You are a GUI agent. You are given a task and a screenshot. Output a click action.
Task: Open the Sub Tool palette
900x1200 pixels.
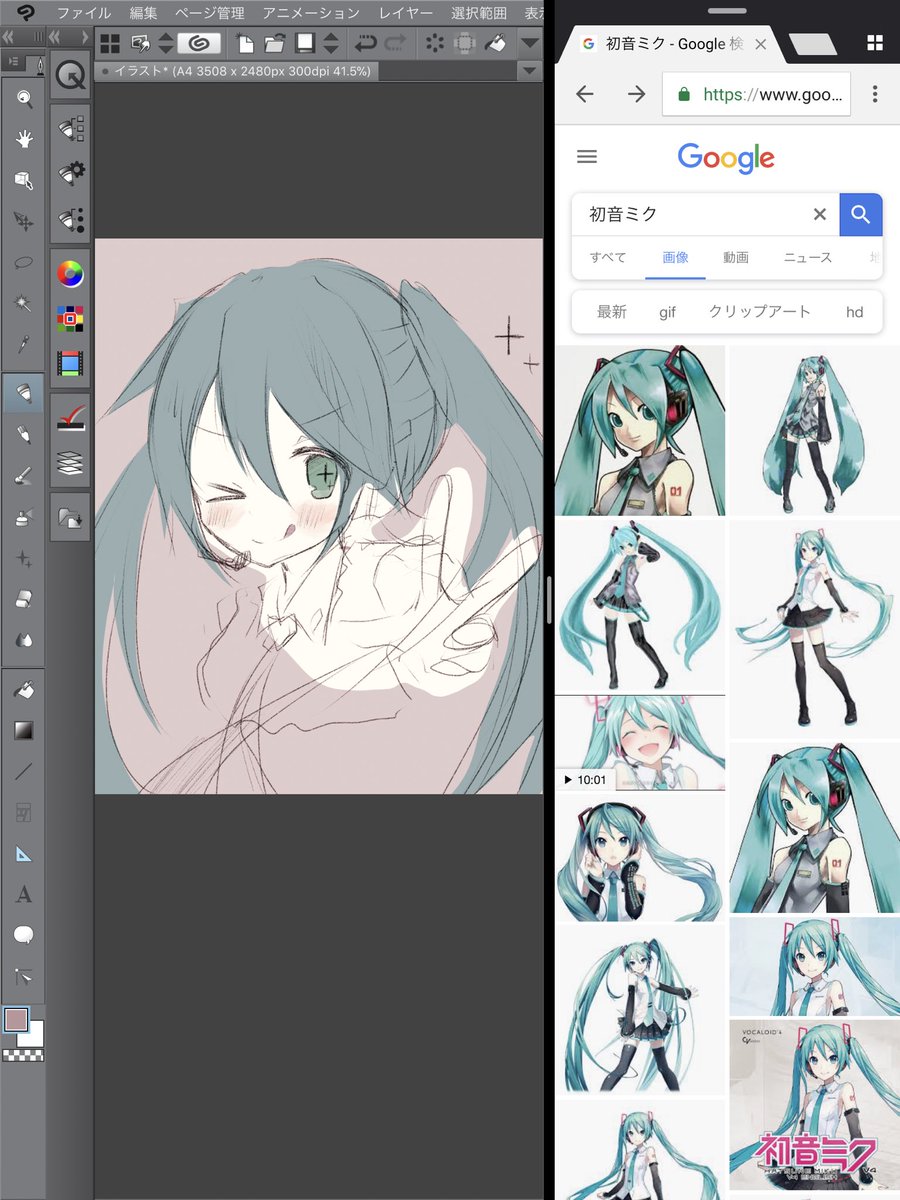coord(70,129)
